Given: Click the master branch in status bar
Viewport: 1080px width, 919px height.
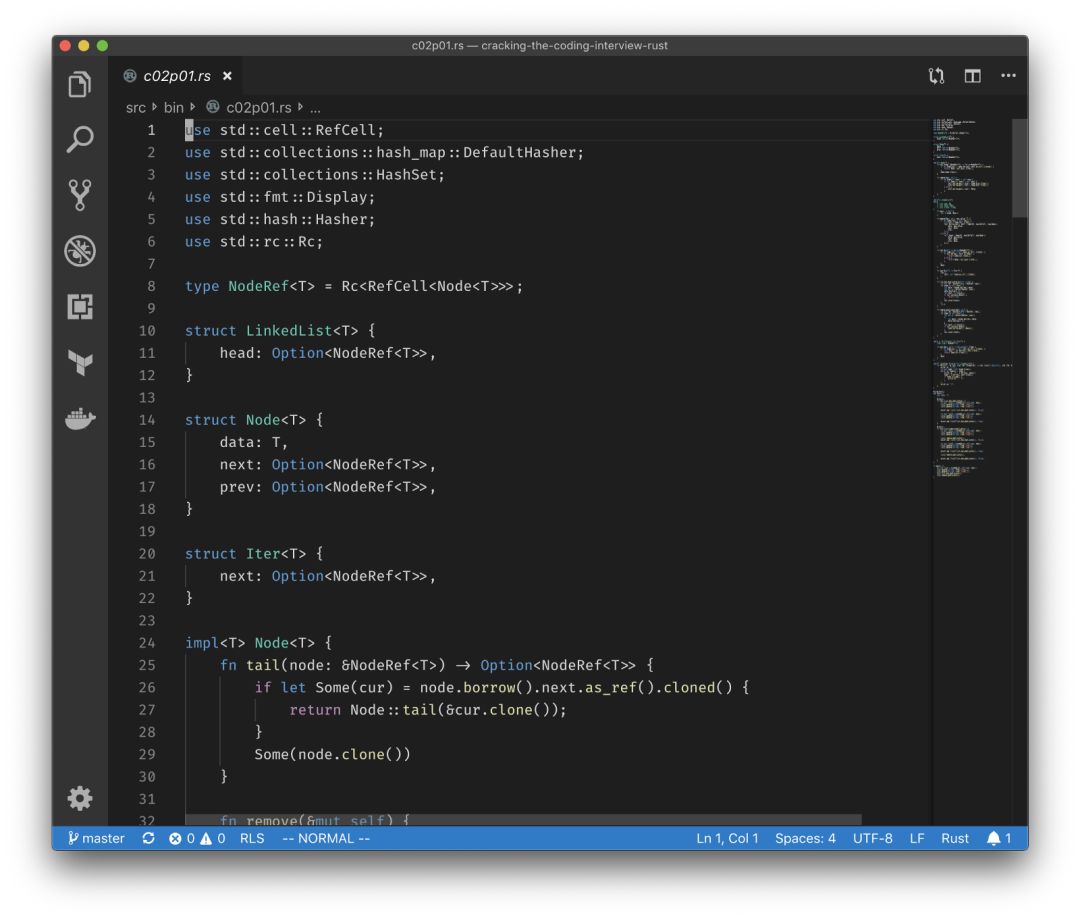Looking at the screenshot, I should (96, 838).
